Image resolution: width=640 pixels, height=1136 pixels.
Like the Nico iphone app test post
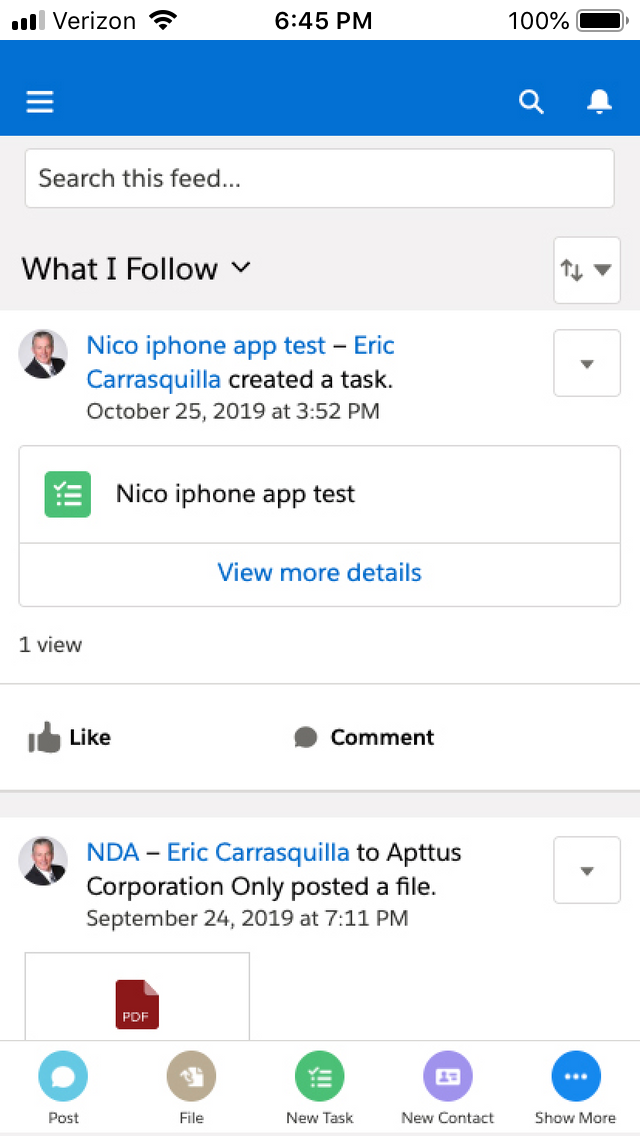pyautogui.click(x=68, y=737)
